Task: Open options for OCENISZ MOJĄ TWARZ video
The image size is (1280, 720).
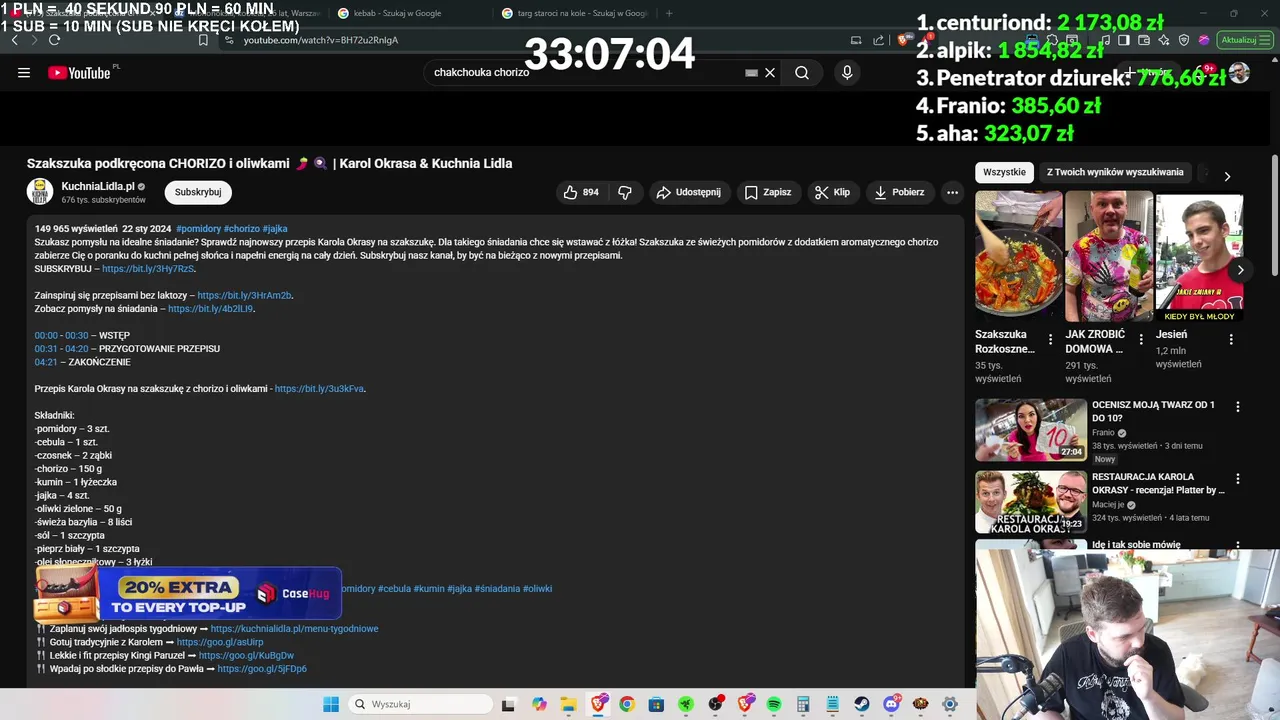Action: [x=1238, y=407]
